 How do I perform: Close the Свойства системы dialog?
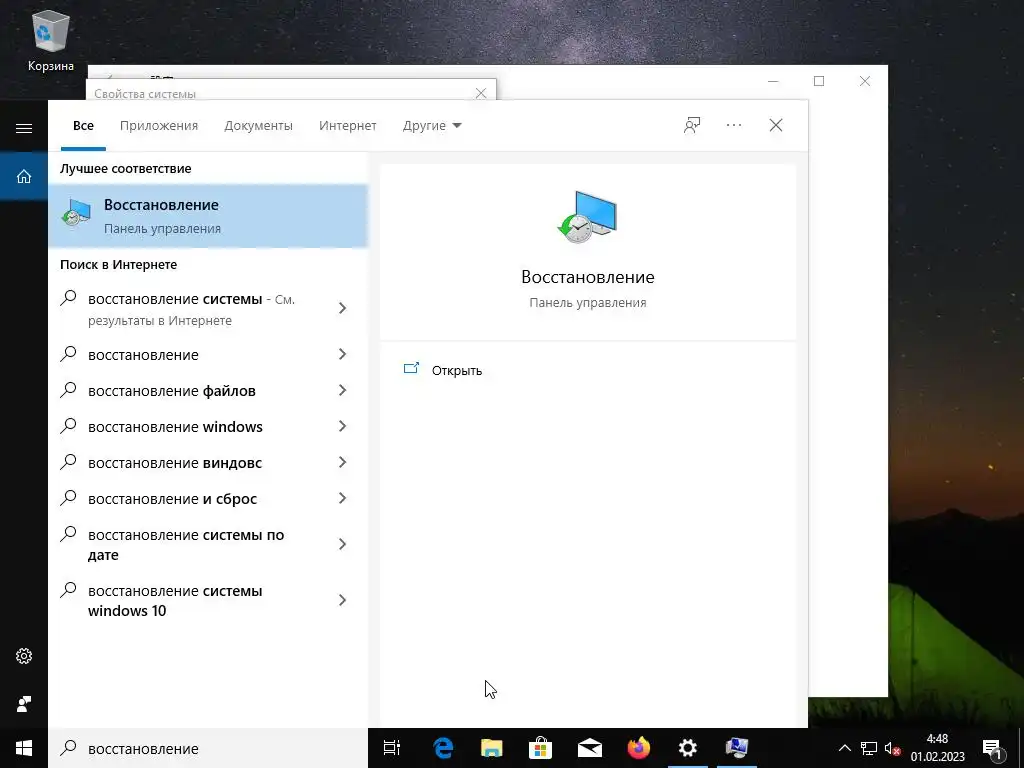tap(481, 93)
